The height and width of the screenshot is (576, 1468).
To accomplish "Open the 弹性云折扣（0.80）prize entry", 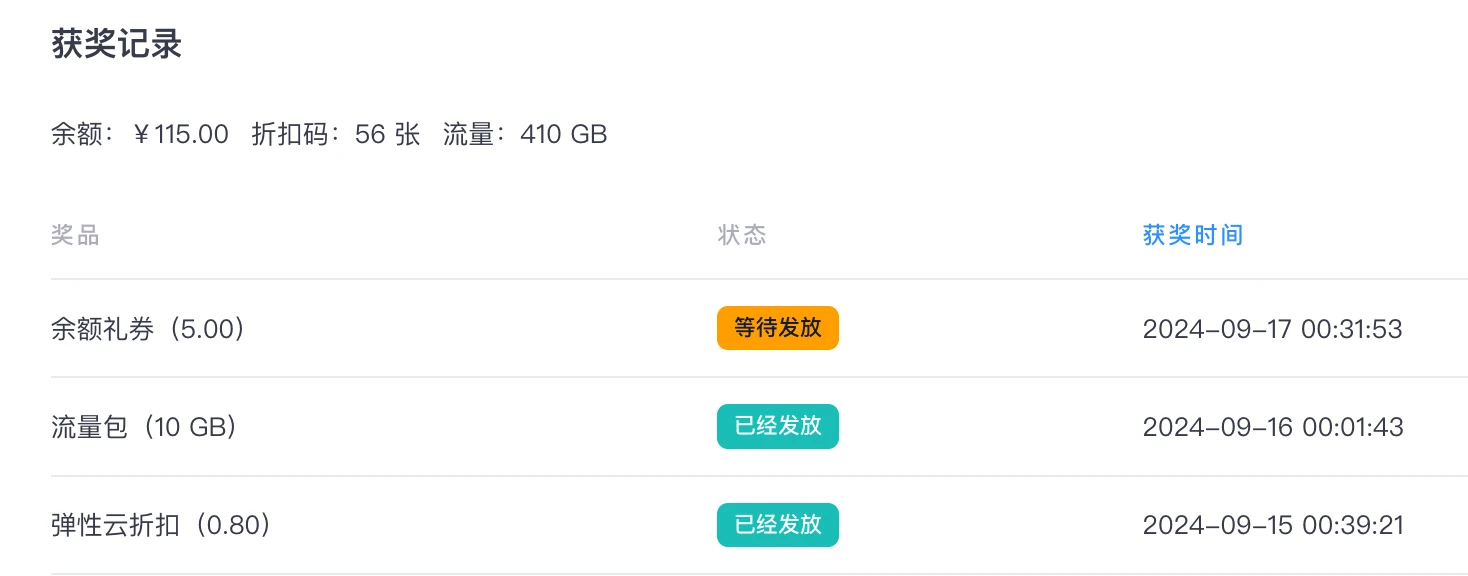I will 161,525.
